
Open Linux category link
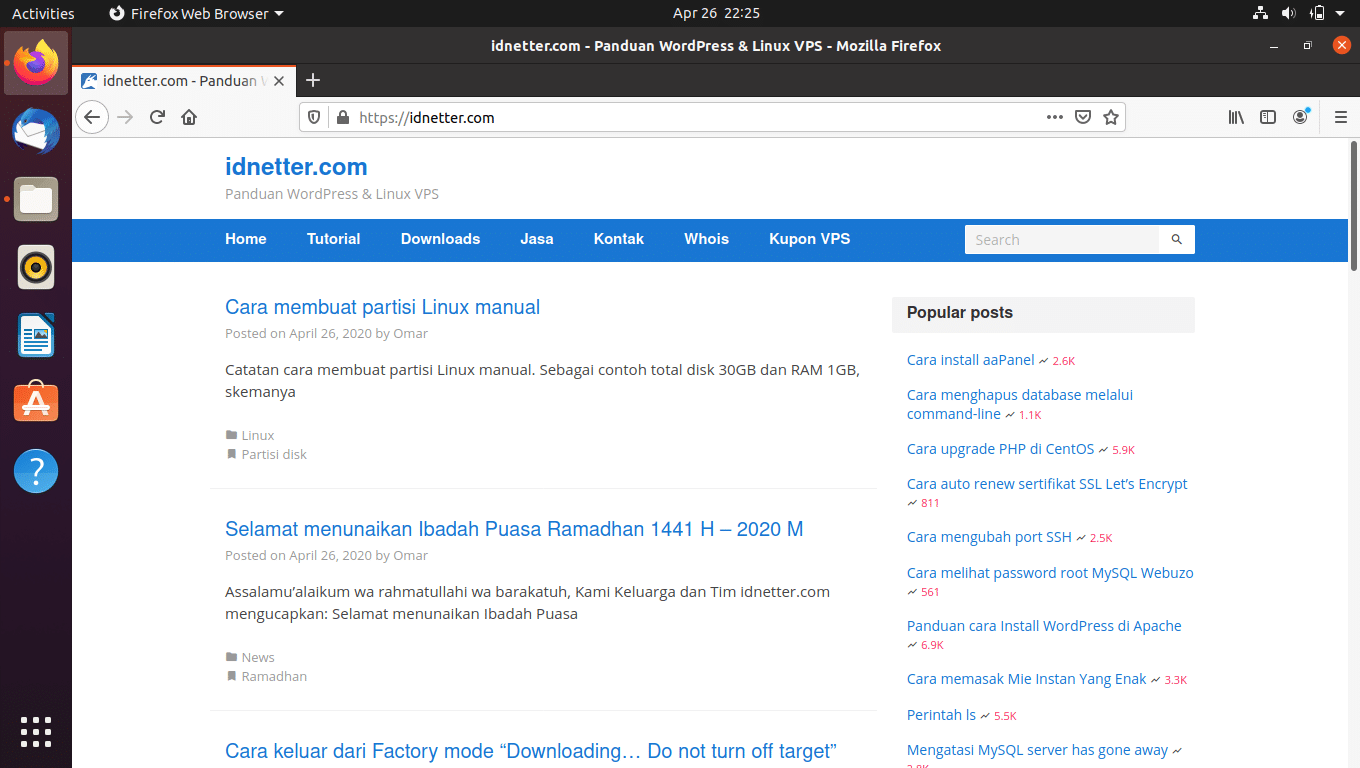pos(258,435)
